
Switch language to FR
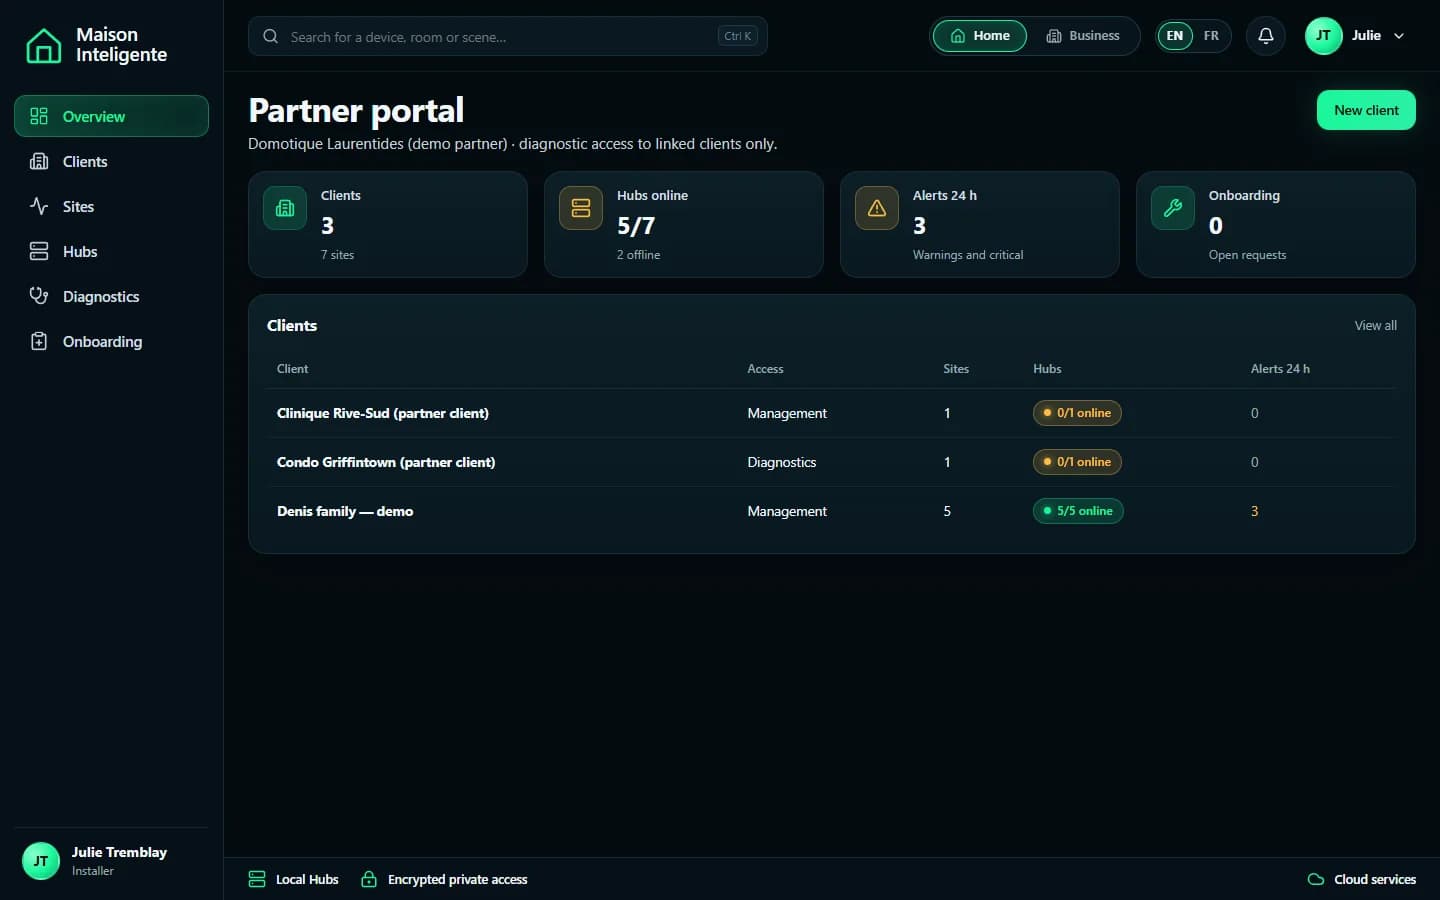1211,36
